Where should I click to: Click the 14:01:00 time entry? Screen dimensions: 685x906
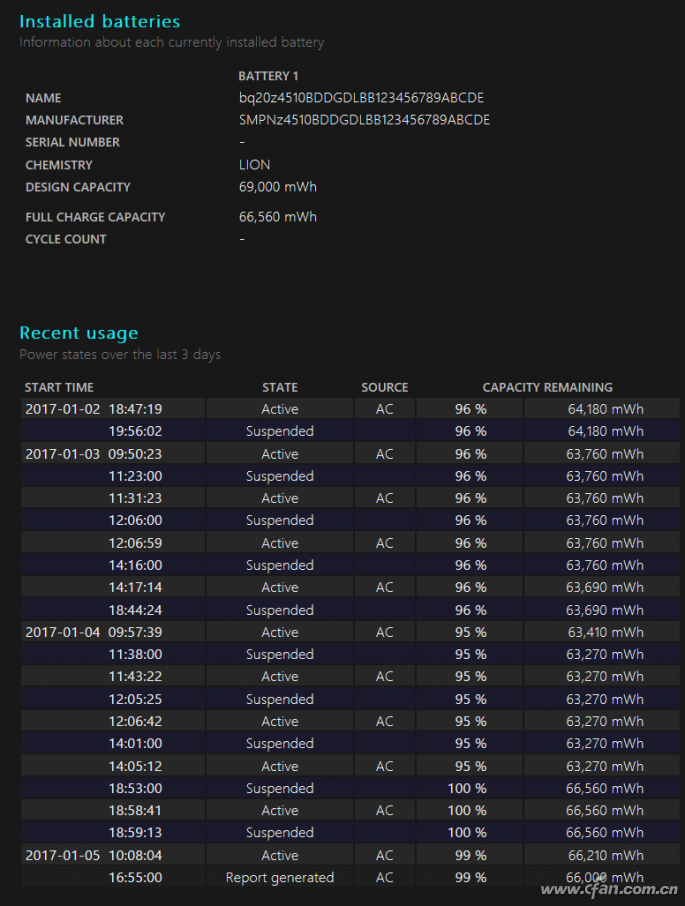(x=135, y=743)
